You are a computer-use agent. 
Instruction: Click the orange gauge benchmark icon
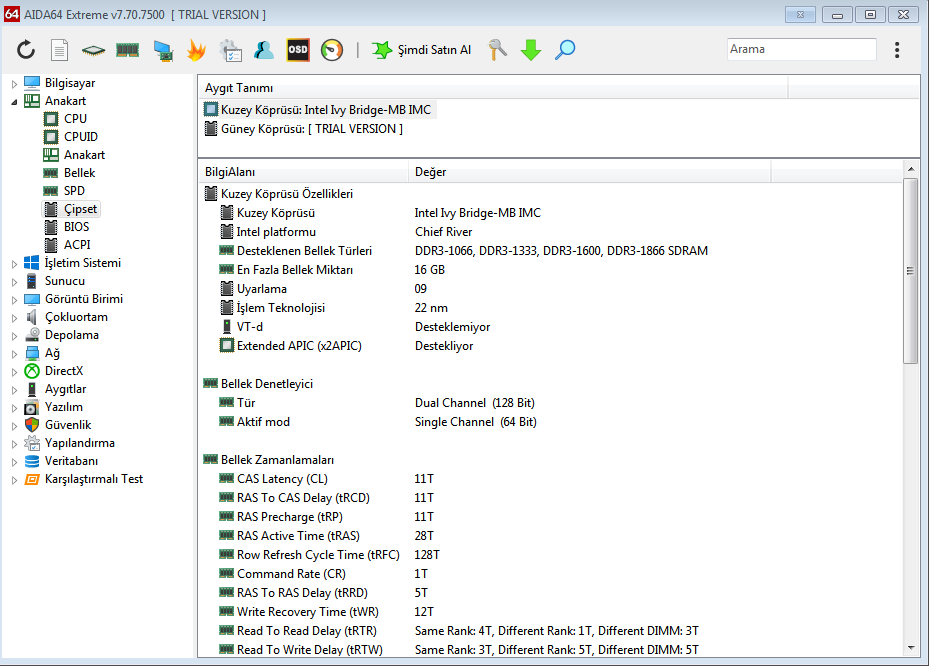332,50
